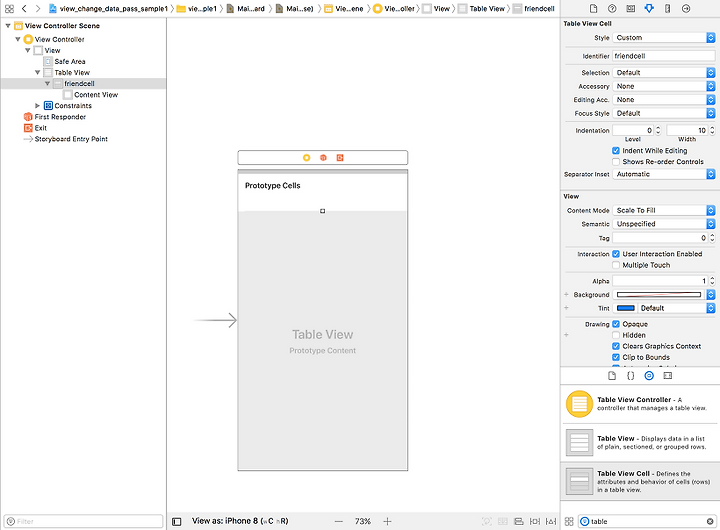The width and height of the screenshot is (720, 530).
Task: Toggle User Interaction Enabled checkbox
Action: [616, 254]
